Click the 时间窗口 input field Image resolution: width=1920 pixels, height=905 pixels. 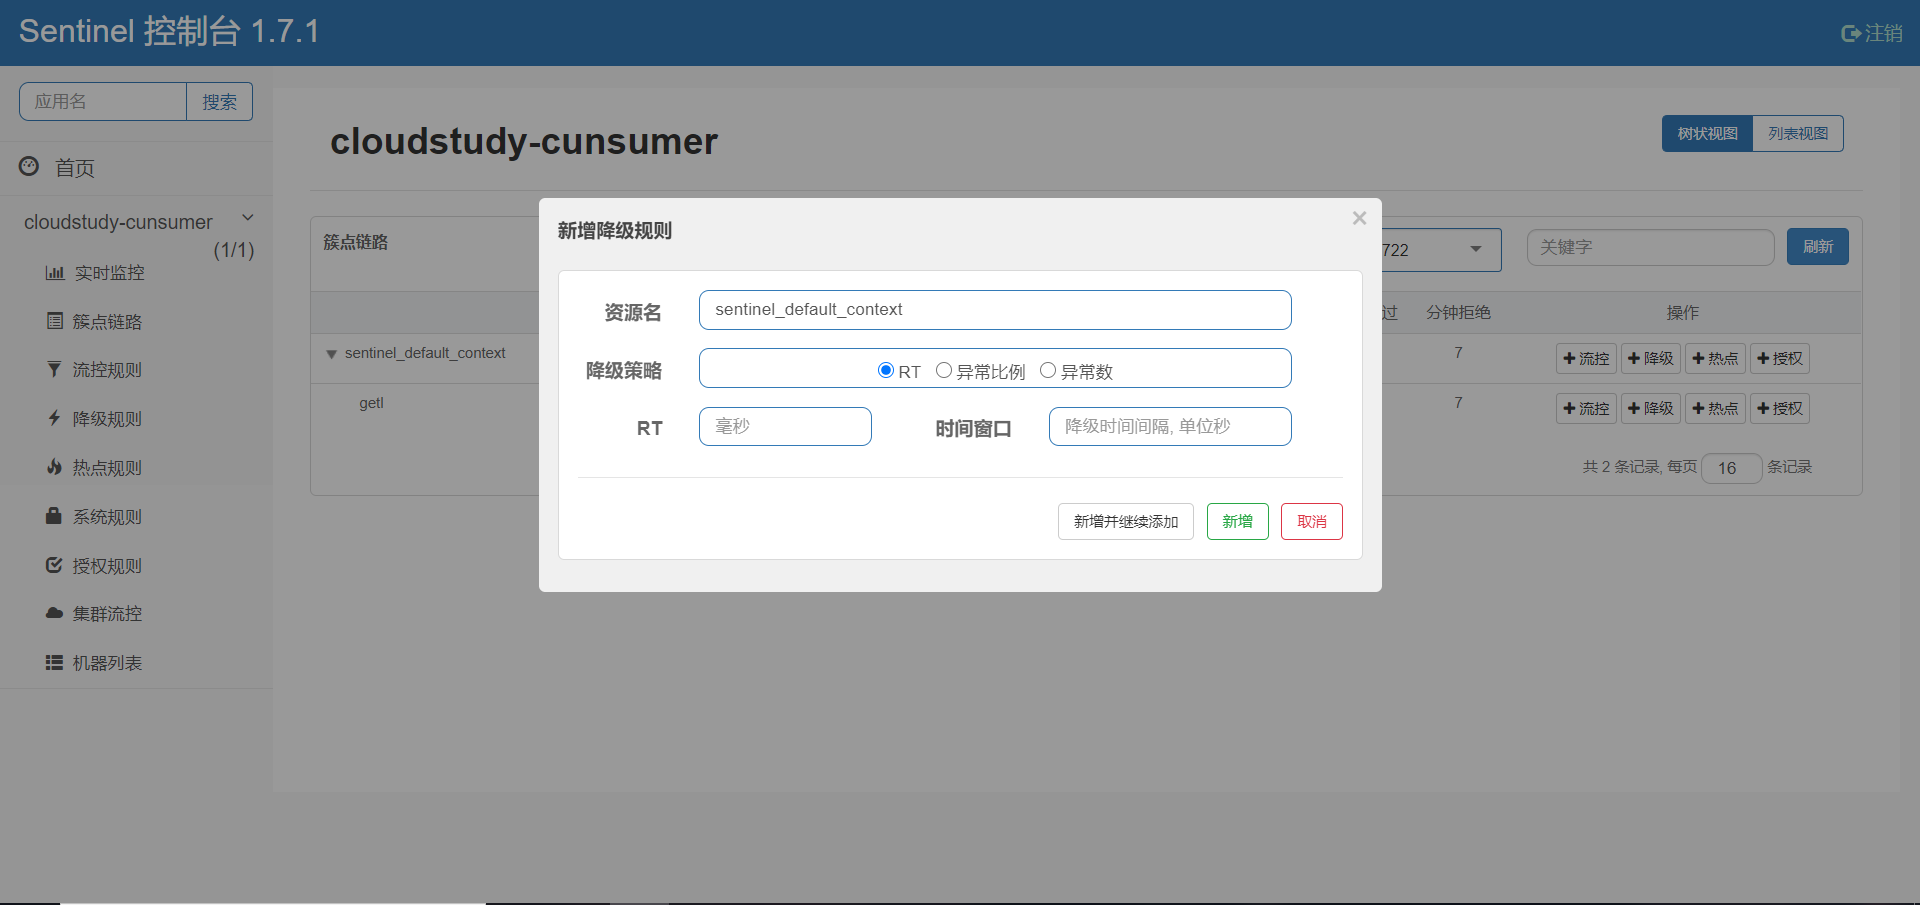(1170, 427)
